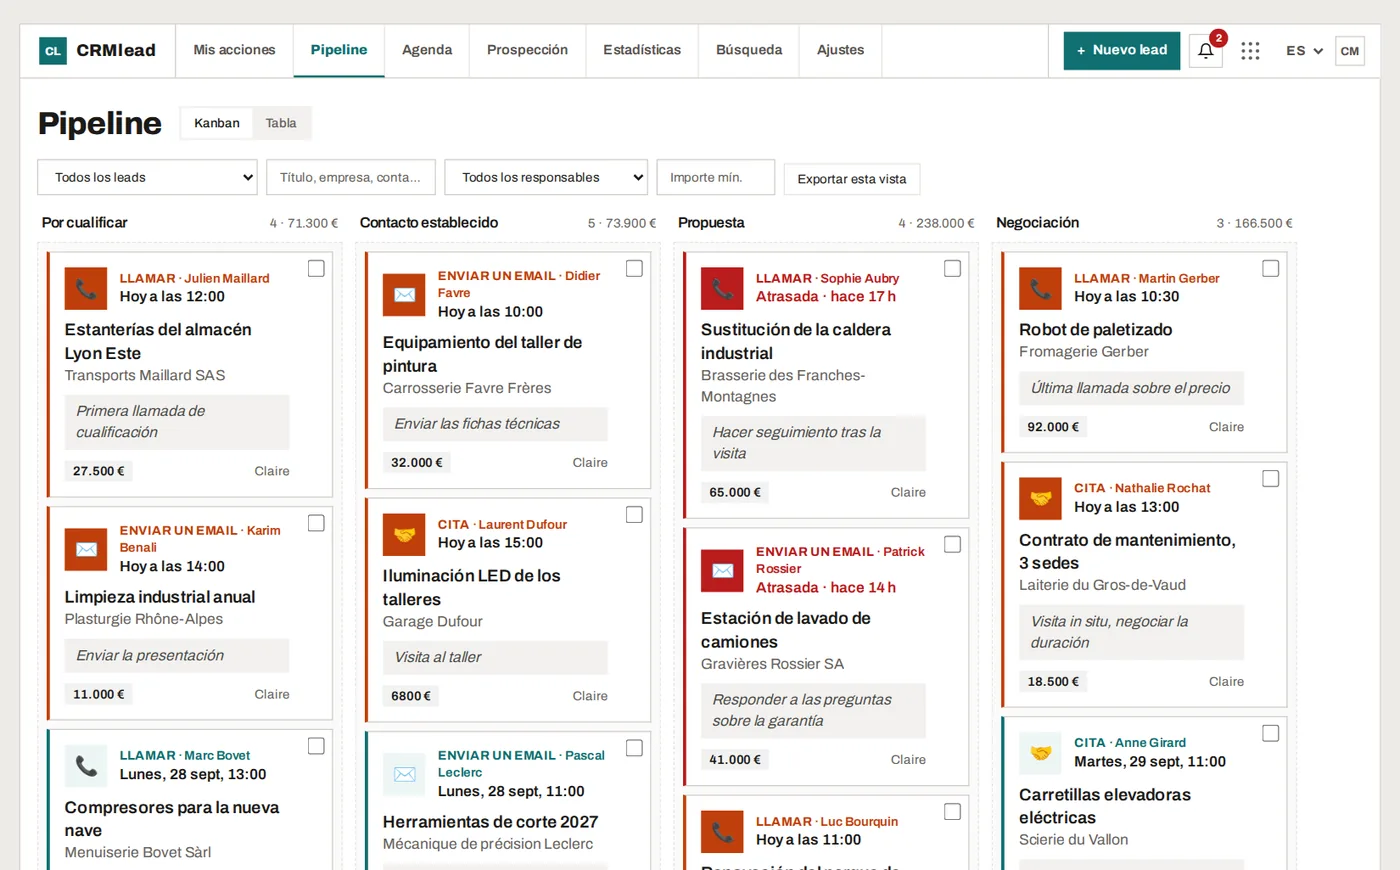Click the phone icon on Sophie Aubry card

[722, 289]
